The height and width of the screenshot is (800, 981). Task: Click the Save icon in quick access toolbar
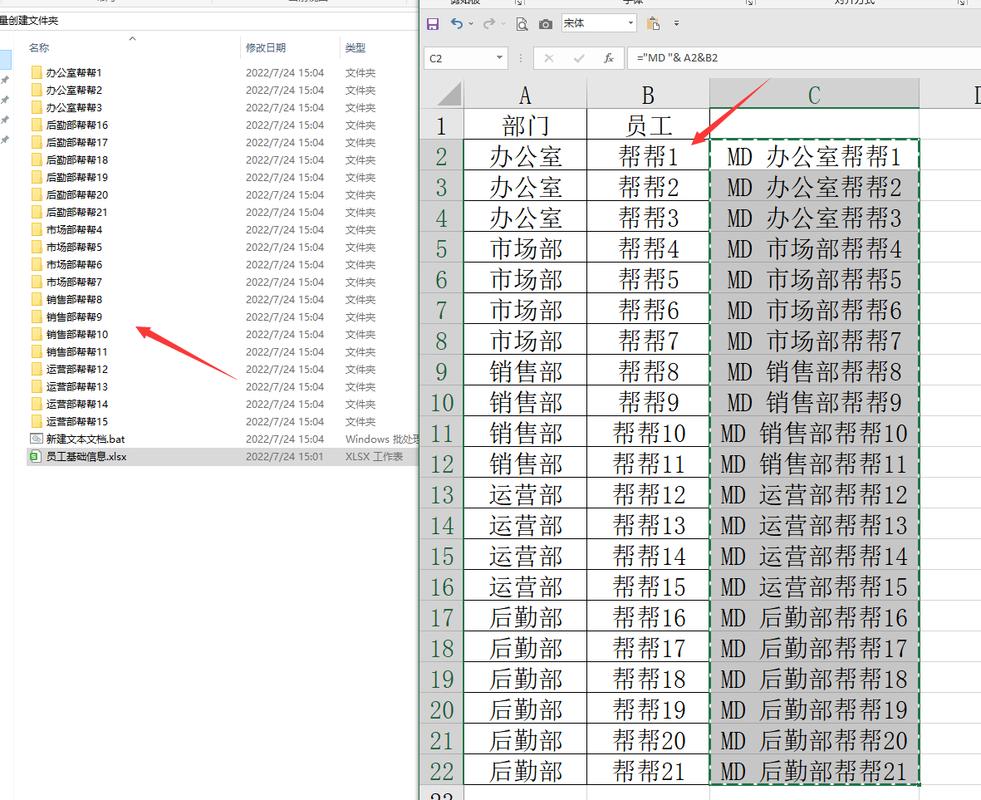pyautogui.click(x=433, y=23)
